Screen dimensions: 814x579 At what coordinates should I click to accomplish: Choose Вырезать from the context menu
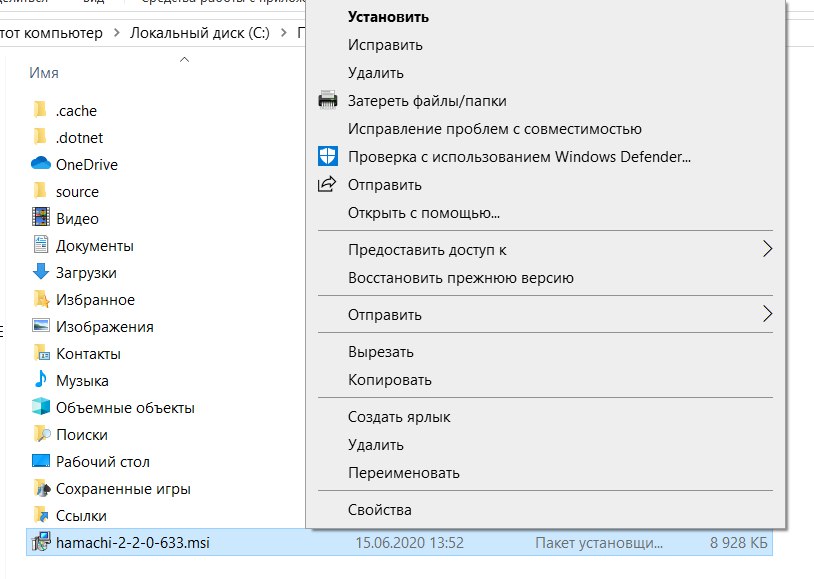click(545, 353)
